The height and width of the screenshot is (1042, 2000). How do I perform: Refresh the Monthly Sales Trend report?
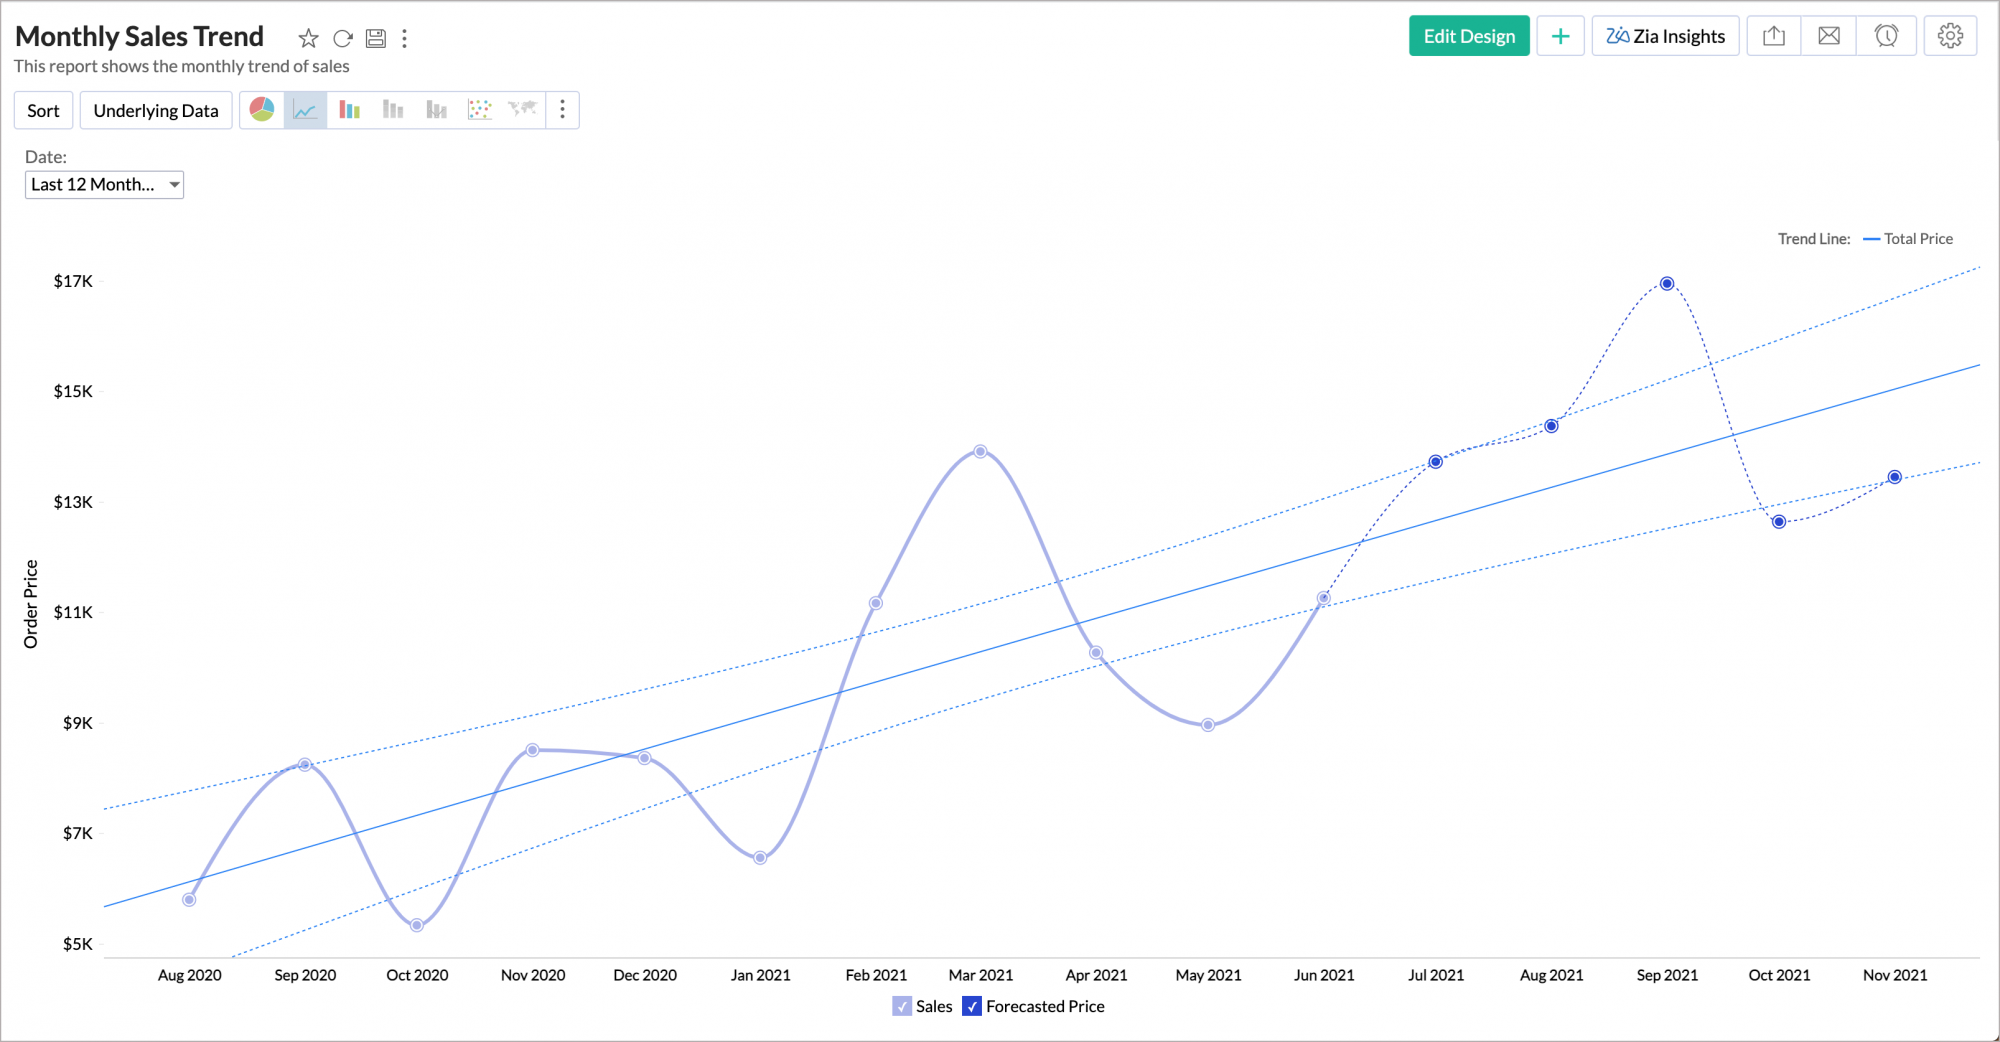343,38
